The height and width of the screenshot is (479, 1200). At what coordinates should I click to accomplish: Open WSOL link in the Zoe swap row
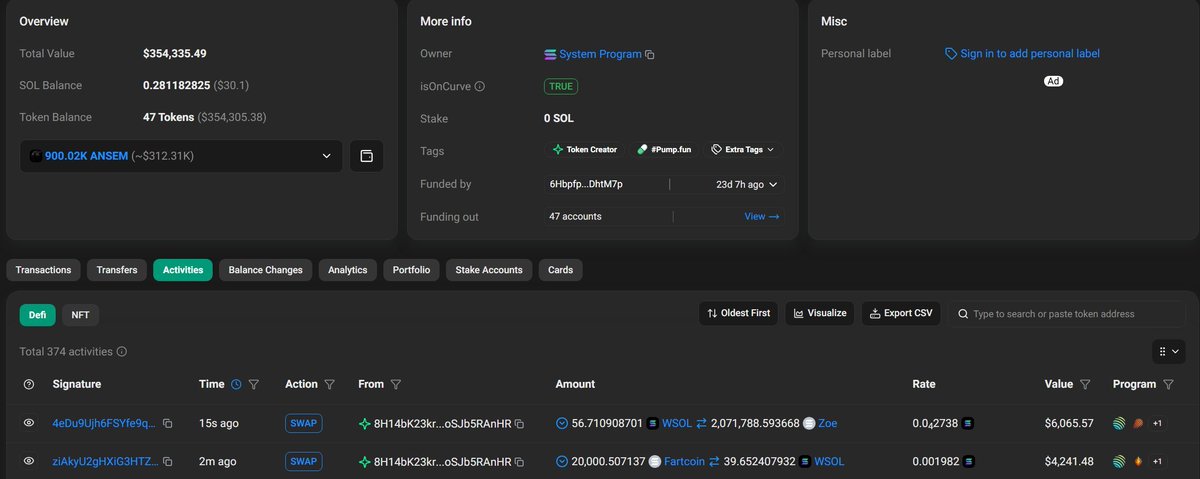678,424
